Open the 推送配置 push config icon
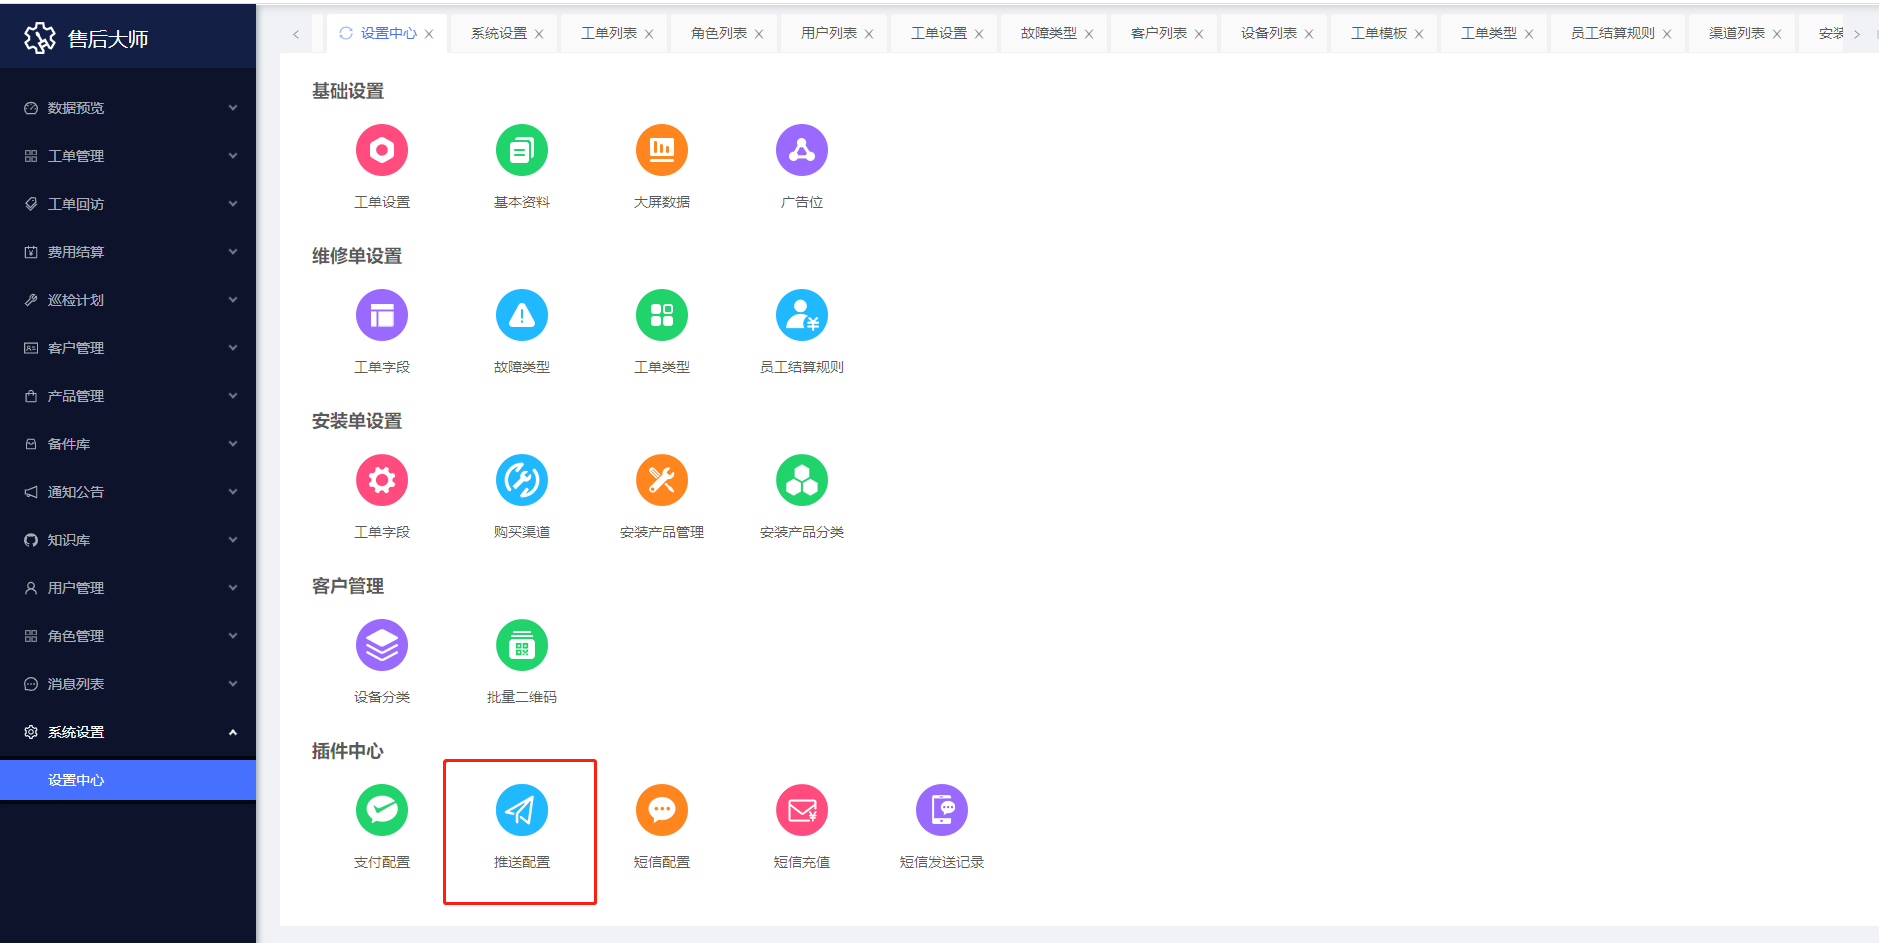The image size is (1879, 943). (x=521, y=810)
